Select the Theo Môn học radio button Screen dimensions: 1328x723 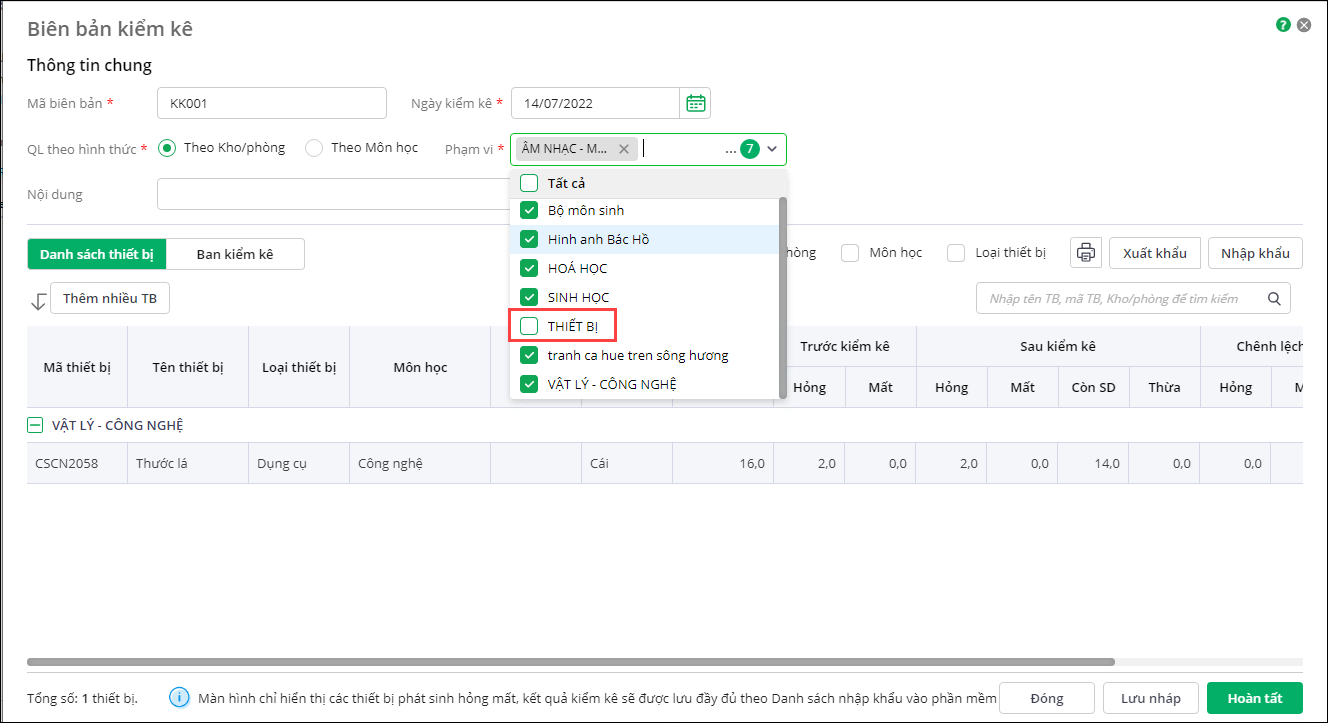(314, 148)
